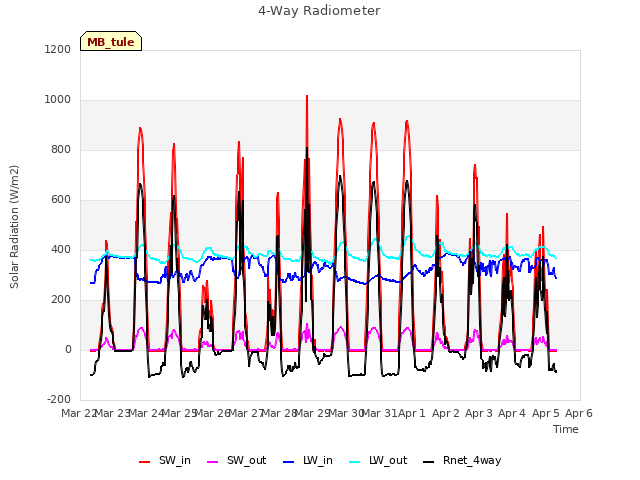Click the Apr 6 x-axis label
The height and width of the screenshot is (480, 640).
click(579, 413)
